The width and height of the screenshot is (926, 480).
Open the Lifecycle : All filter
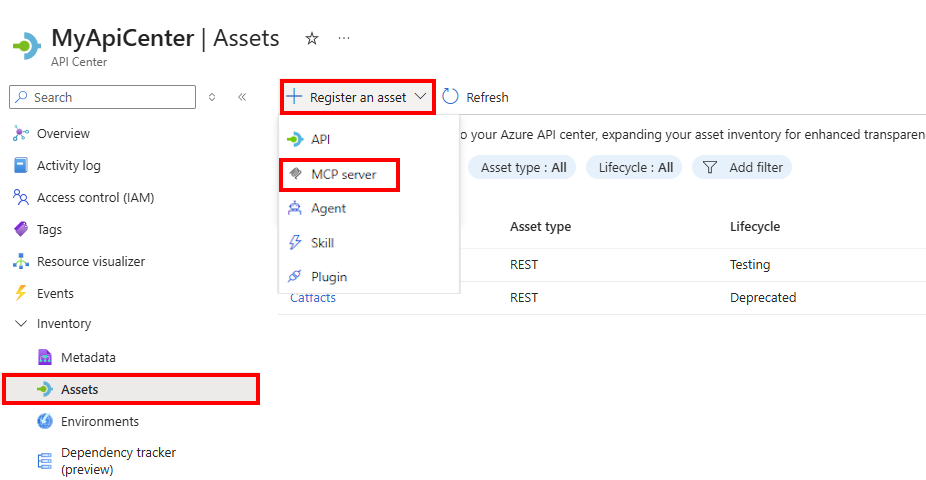point(634,168)
